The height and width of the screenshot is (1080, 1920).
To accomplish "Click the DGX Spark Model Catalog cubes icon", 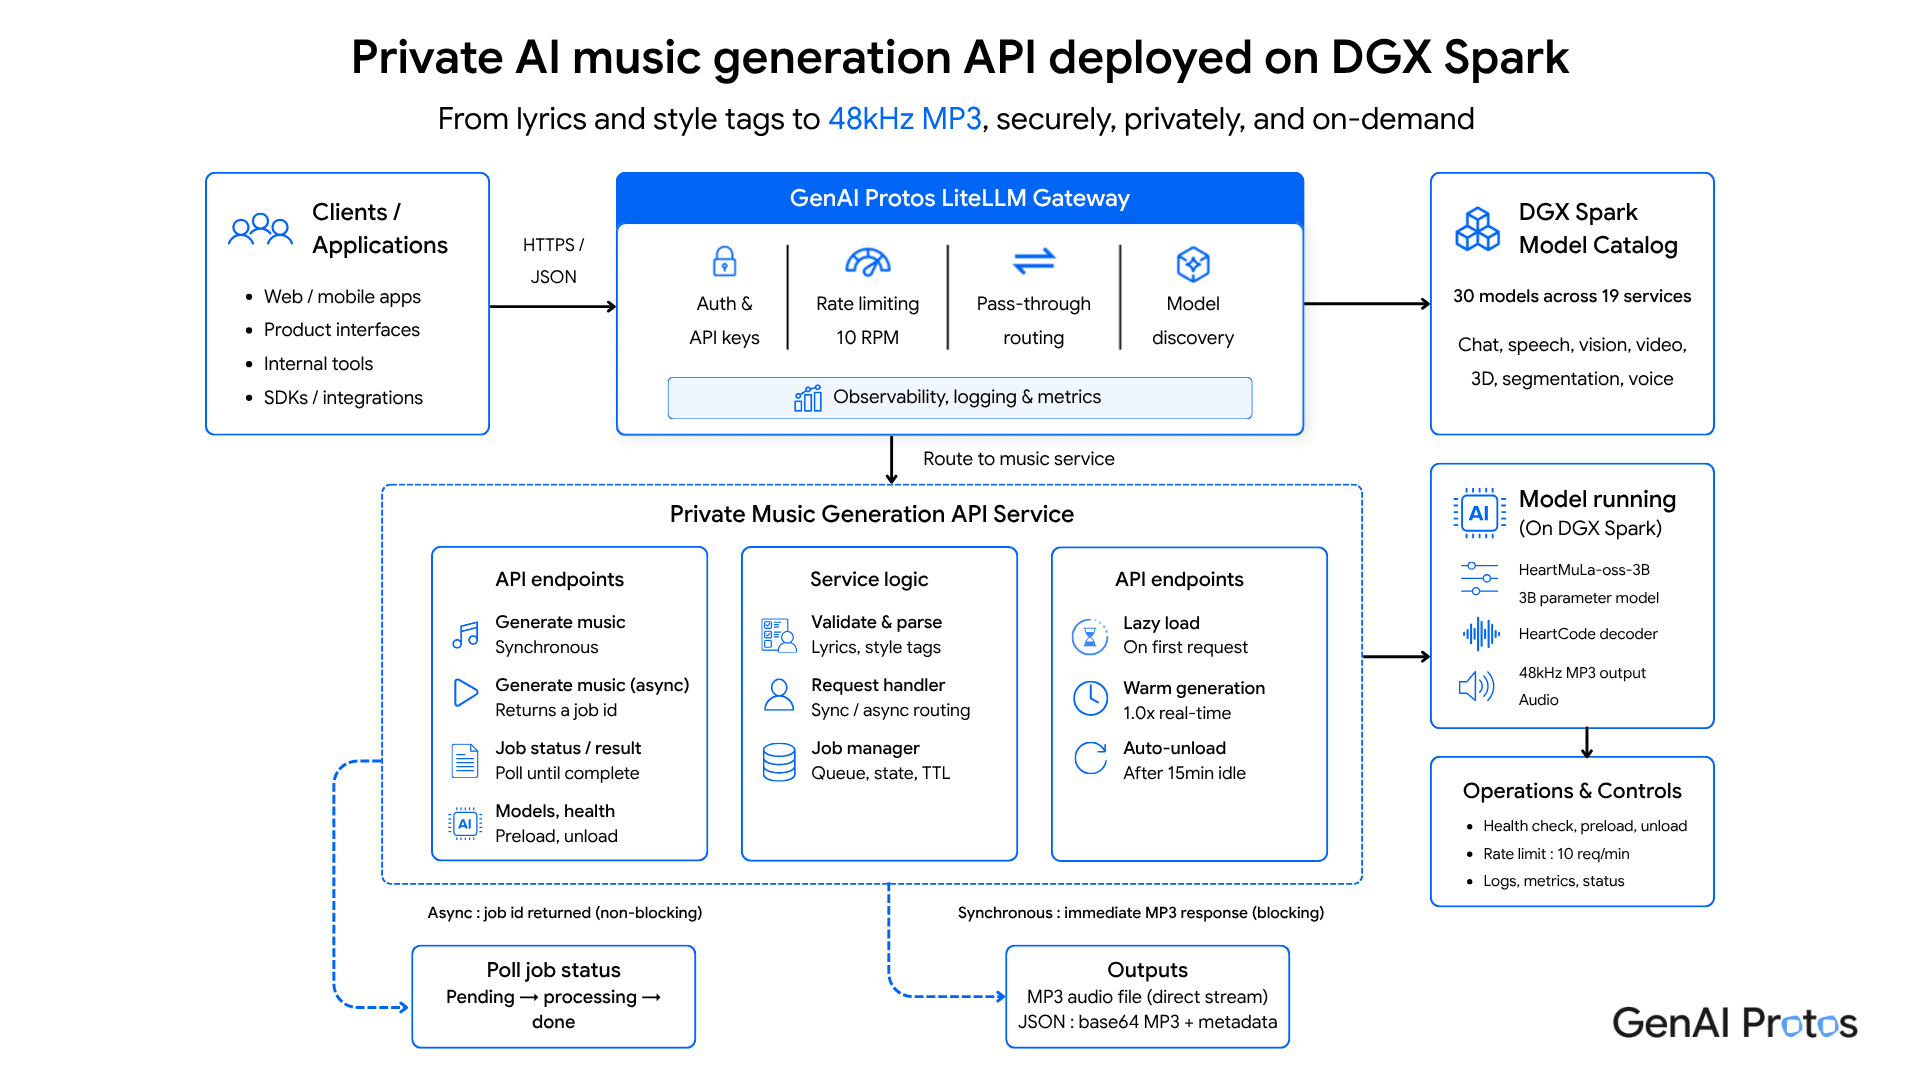I will (x=1477, y=229).
